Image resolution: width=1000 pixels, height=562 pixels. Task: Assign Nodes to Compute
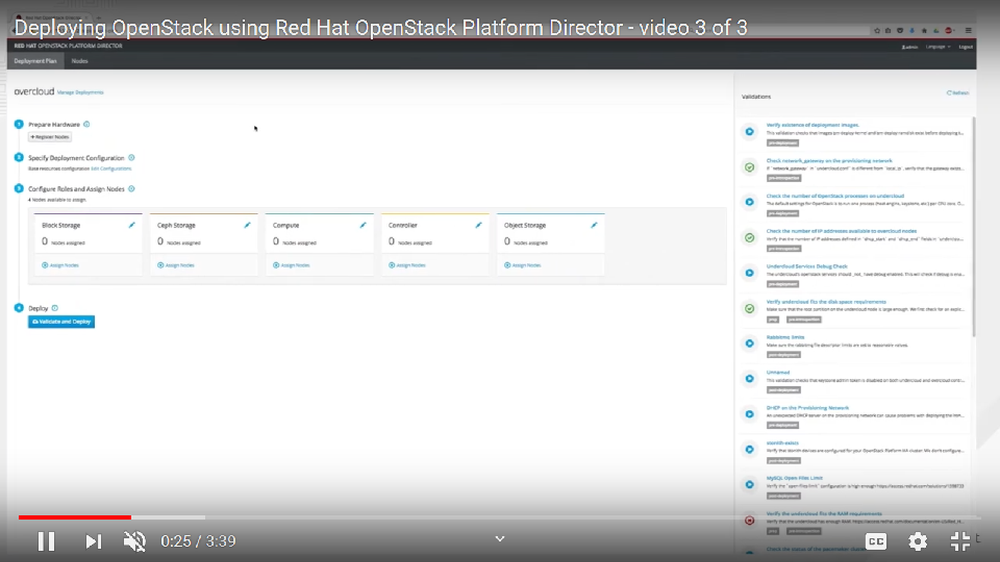291,265
